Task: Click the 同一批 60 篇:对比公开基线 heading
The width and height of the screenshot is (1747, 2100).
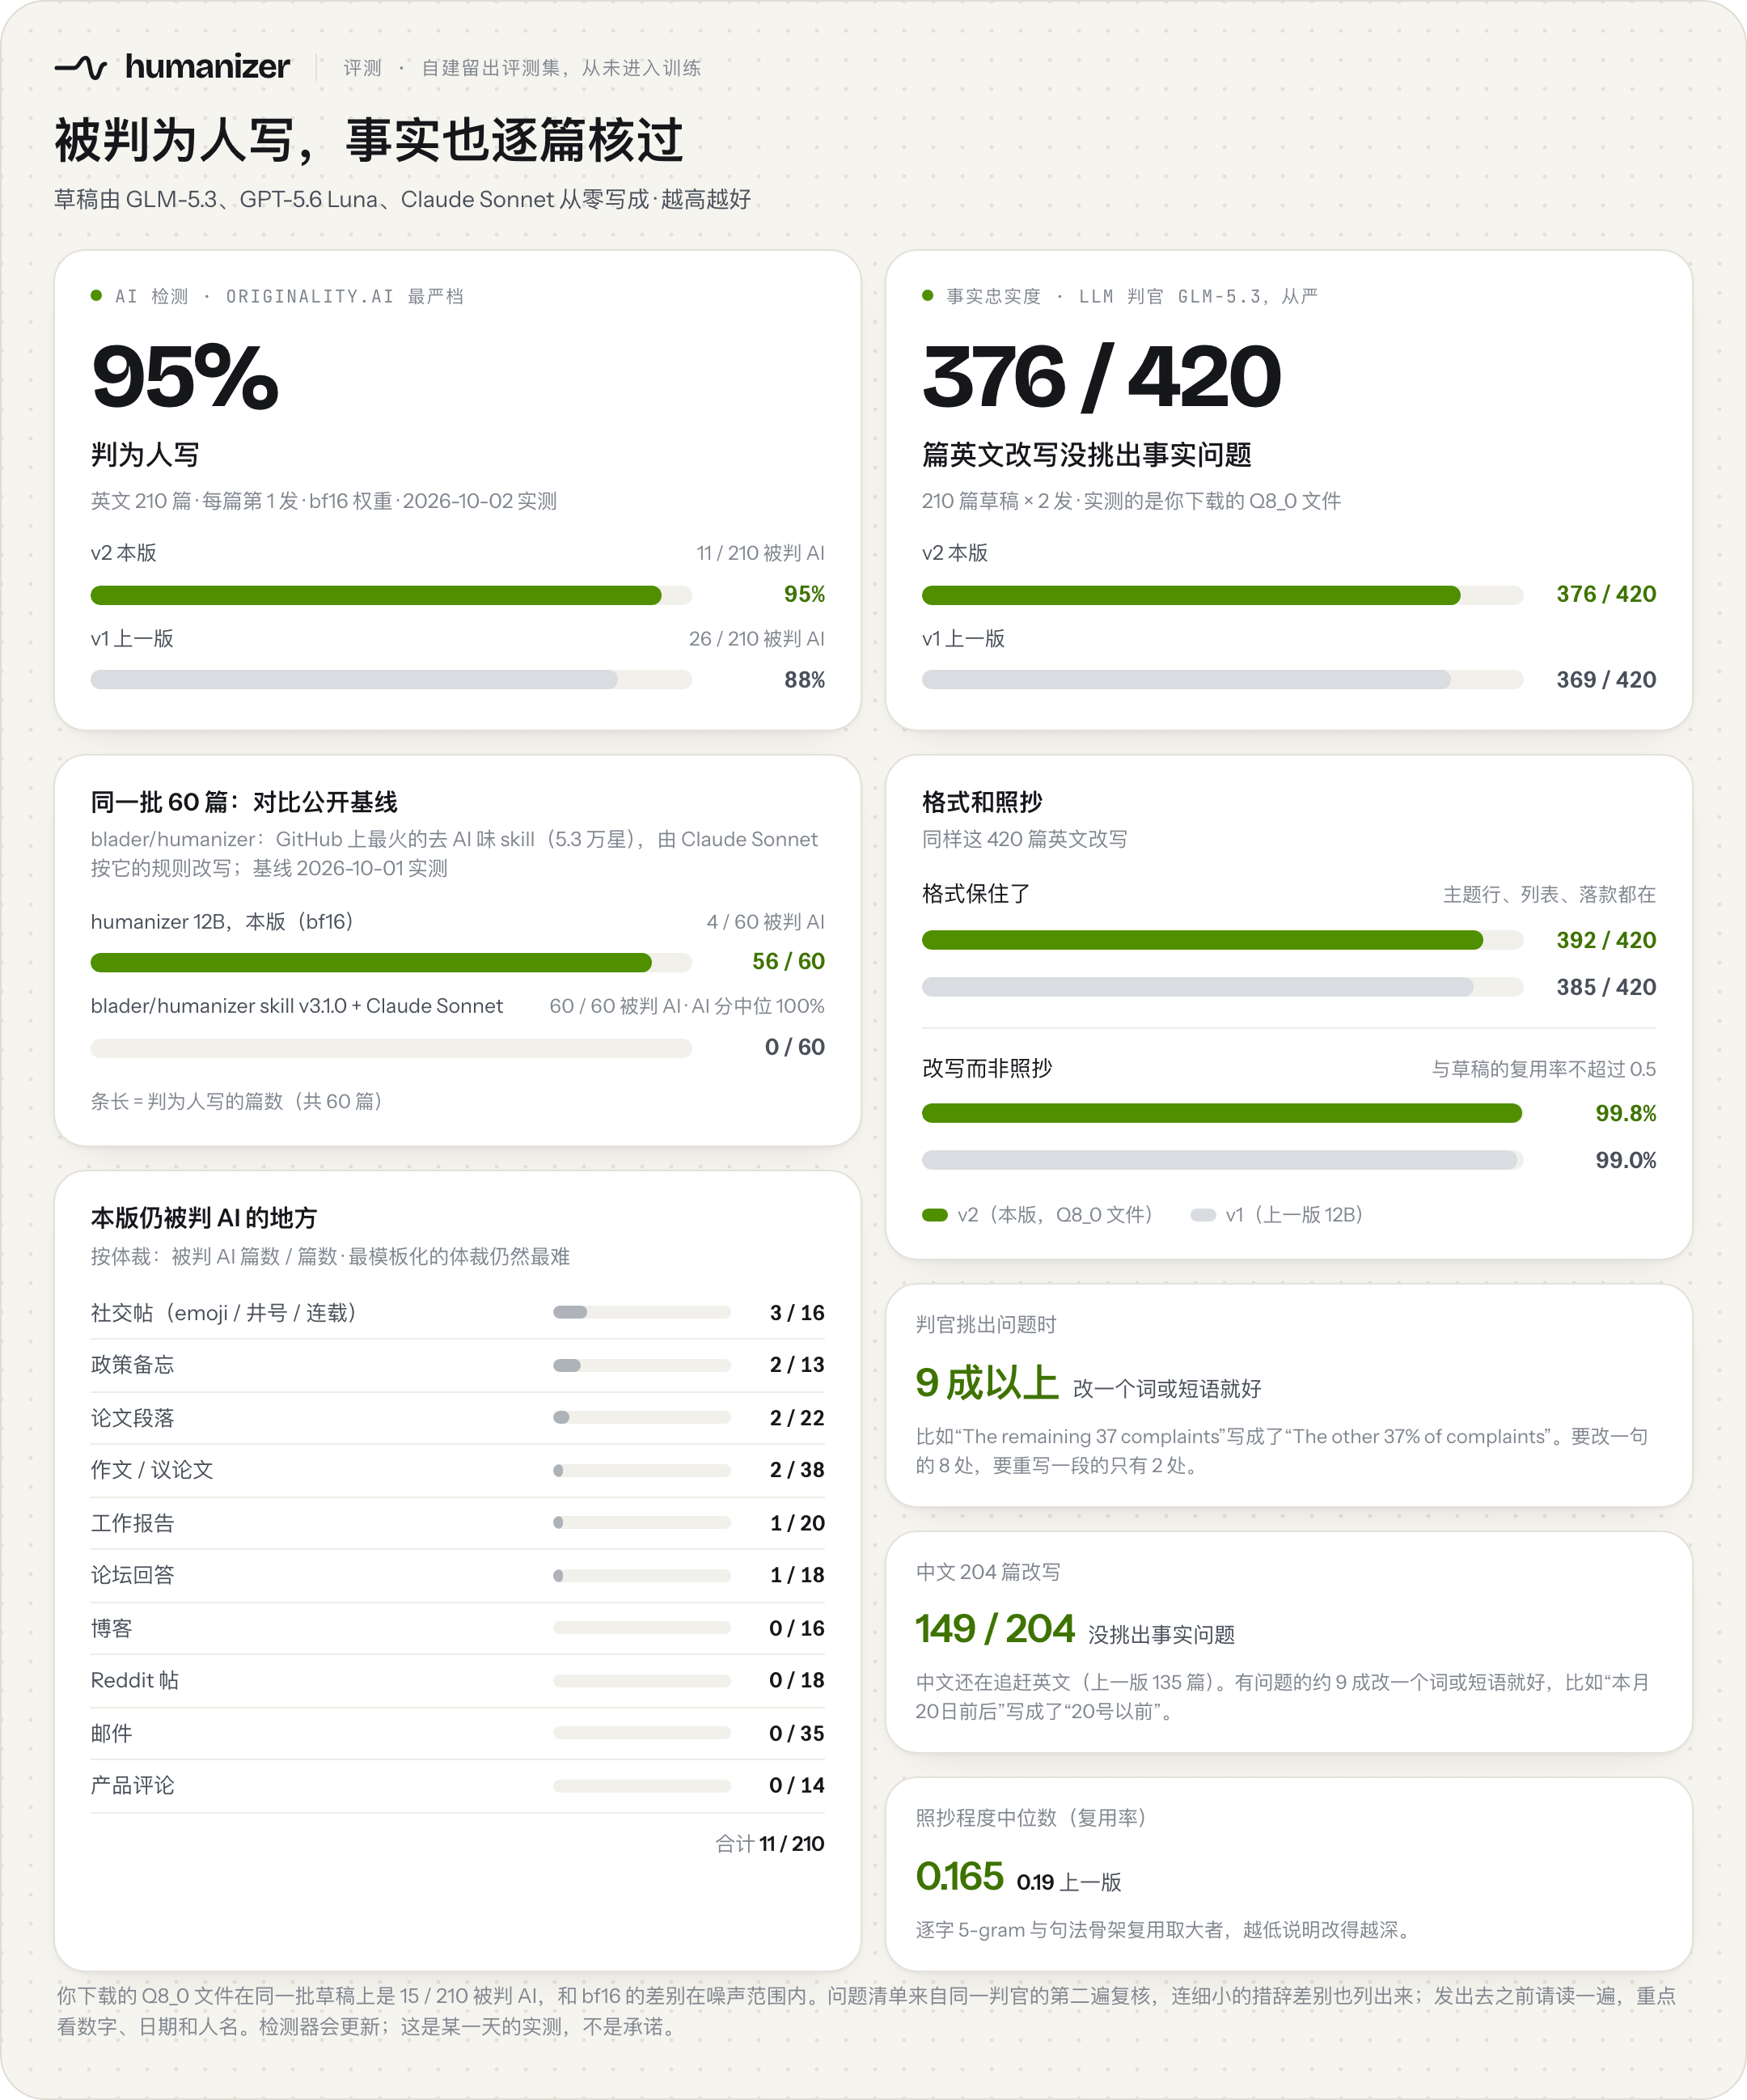Action: pos(244,802)
